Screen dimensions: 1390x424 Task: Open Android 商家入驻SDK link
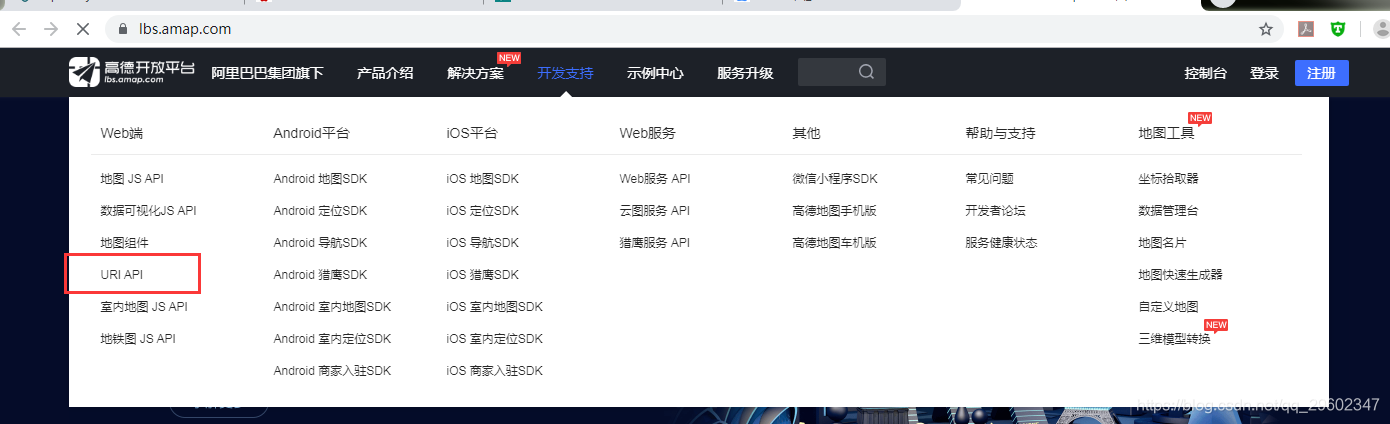pos(332,371)
